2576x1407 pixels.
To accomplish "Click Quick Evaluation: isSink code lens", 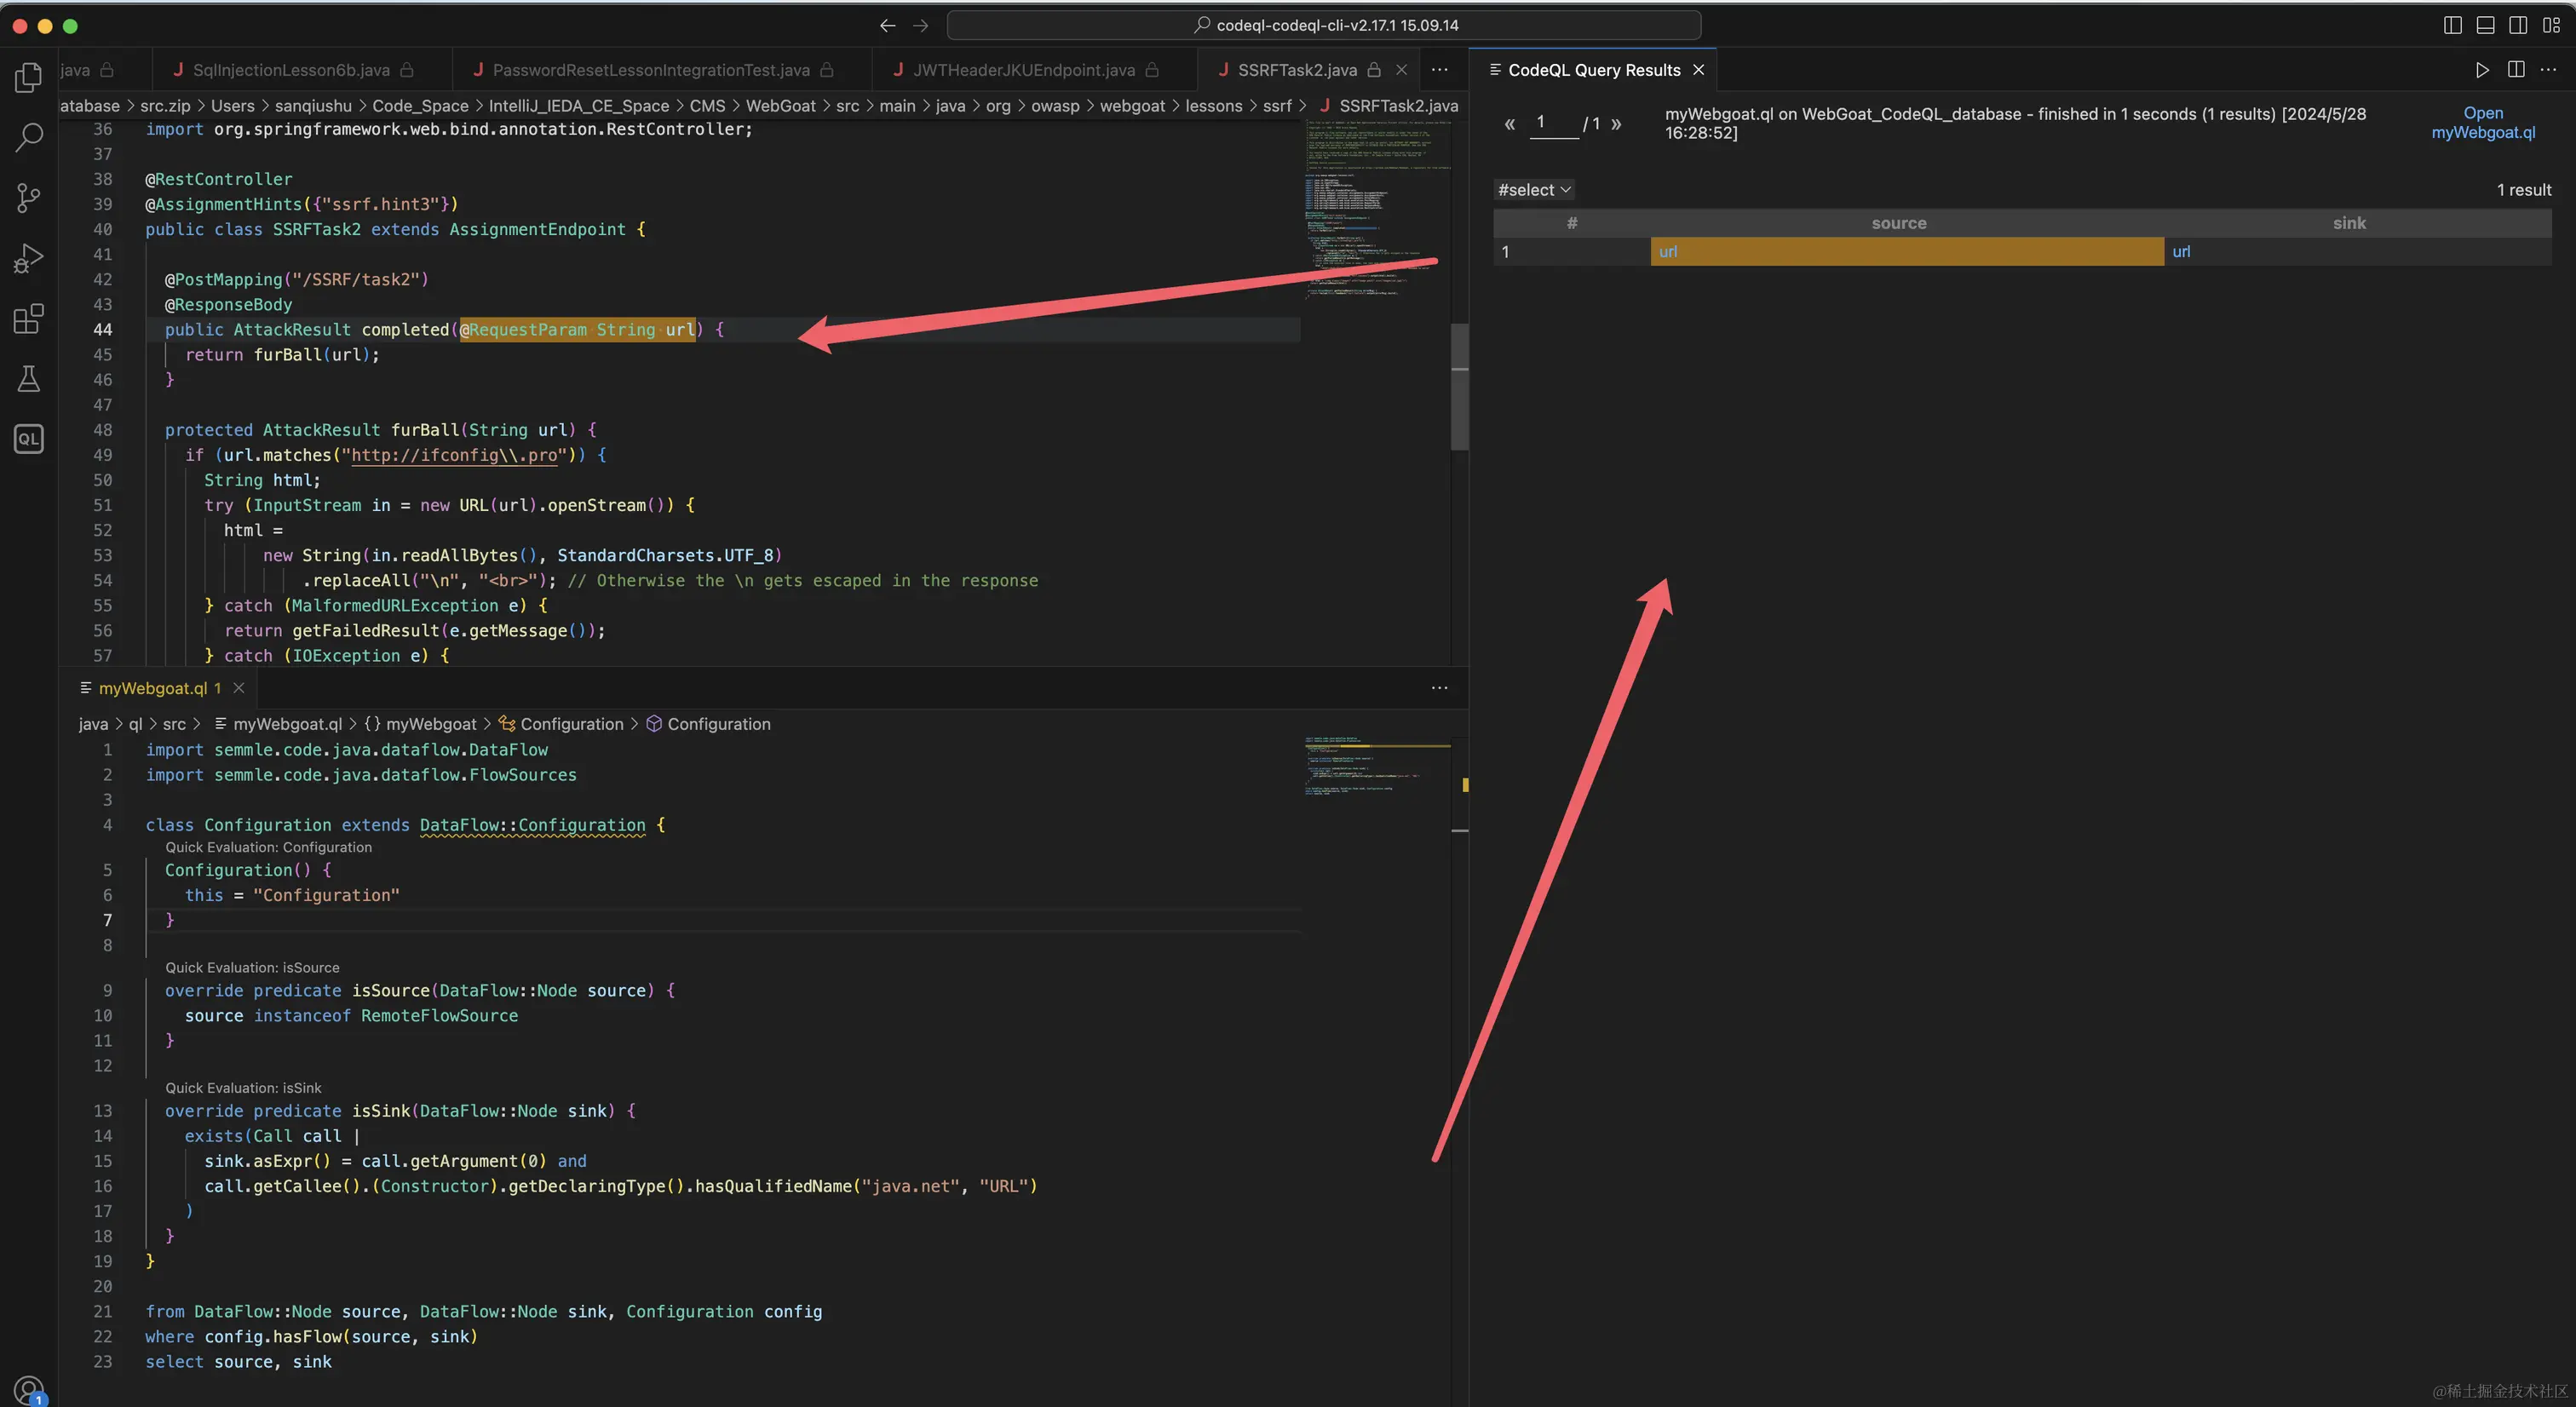I will [x=243, y=1088].
